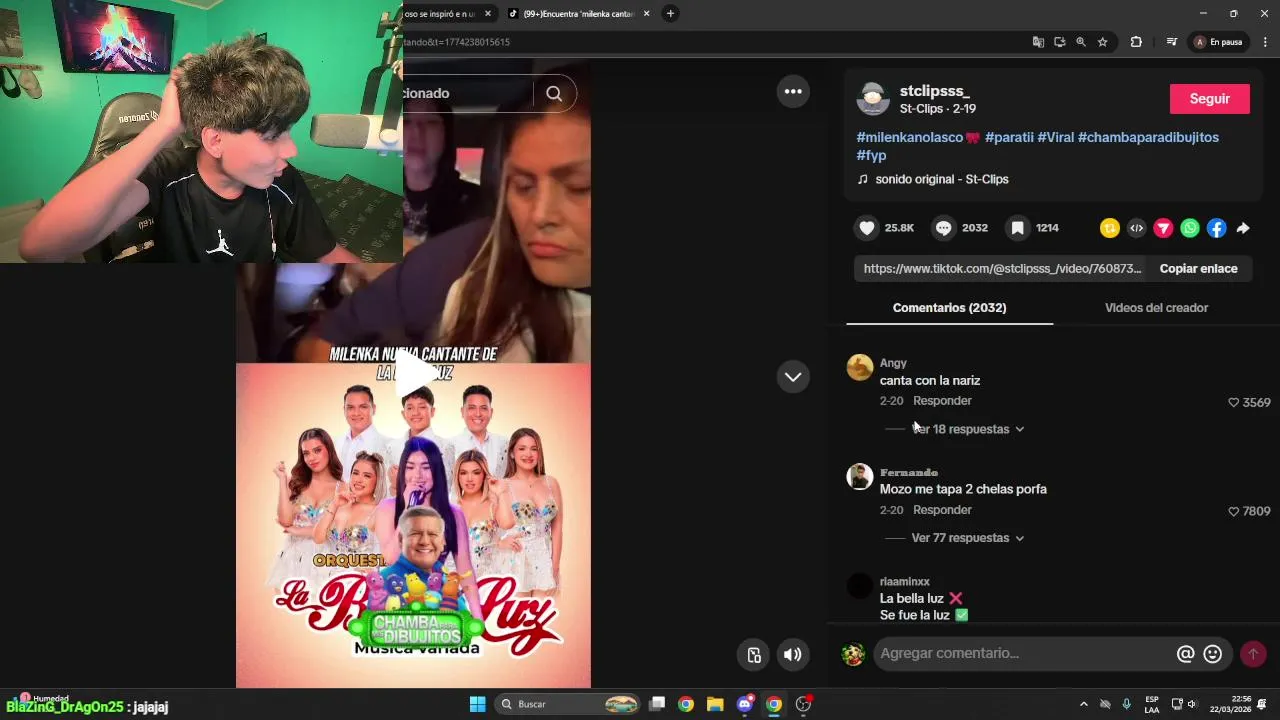Open Fernando's commenter avatar

tap(860, 476)
